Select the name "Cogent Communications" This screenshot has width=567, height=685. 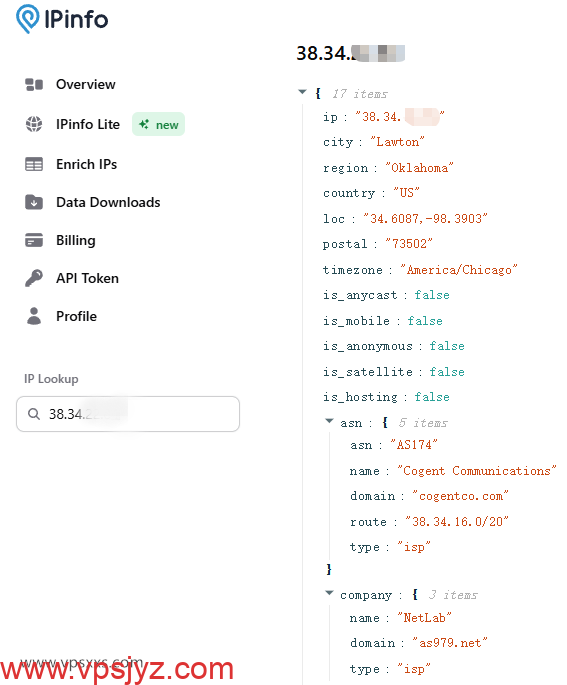[x=477, y=471]
